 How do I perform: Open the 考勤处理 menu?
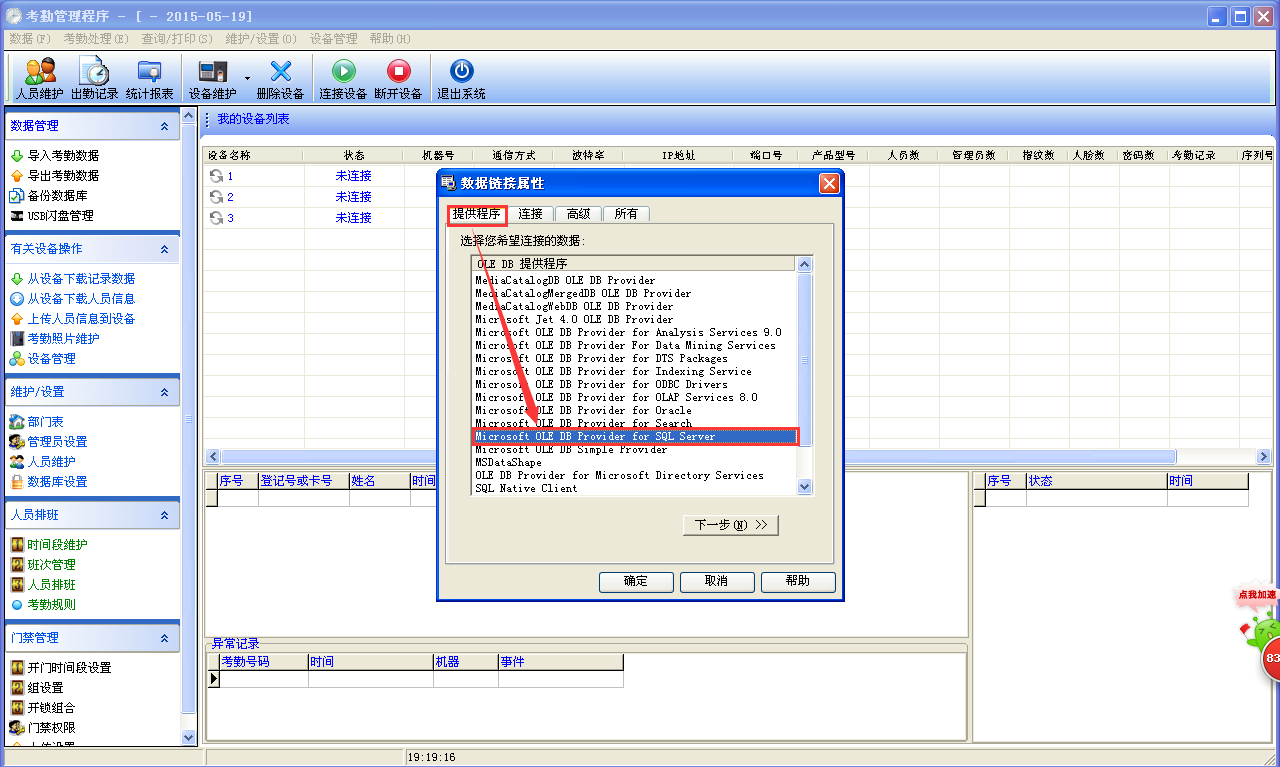click(x=96, y=39)
